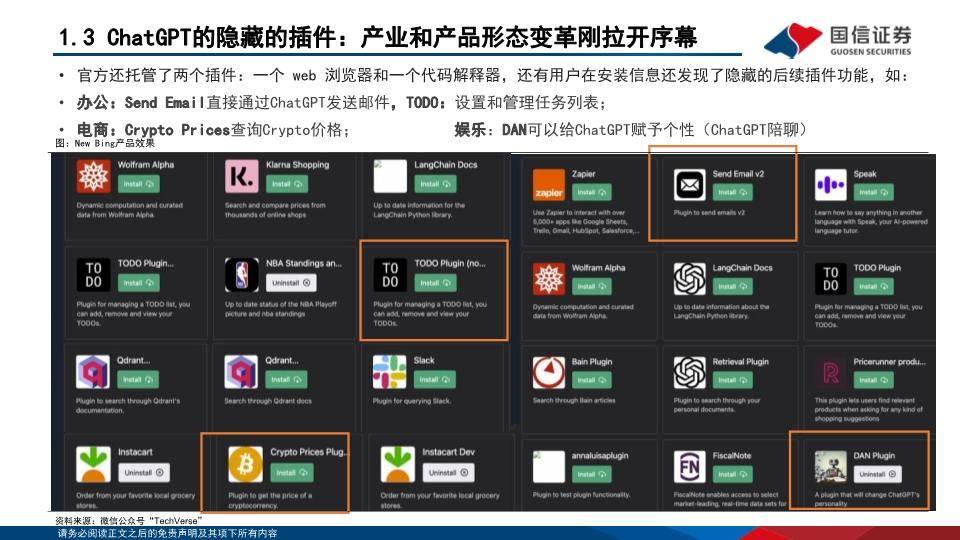Install the Pricerunner product plugin
The image size is (960, 540).
point(874,380)
